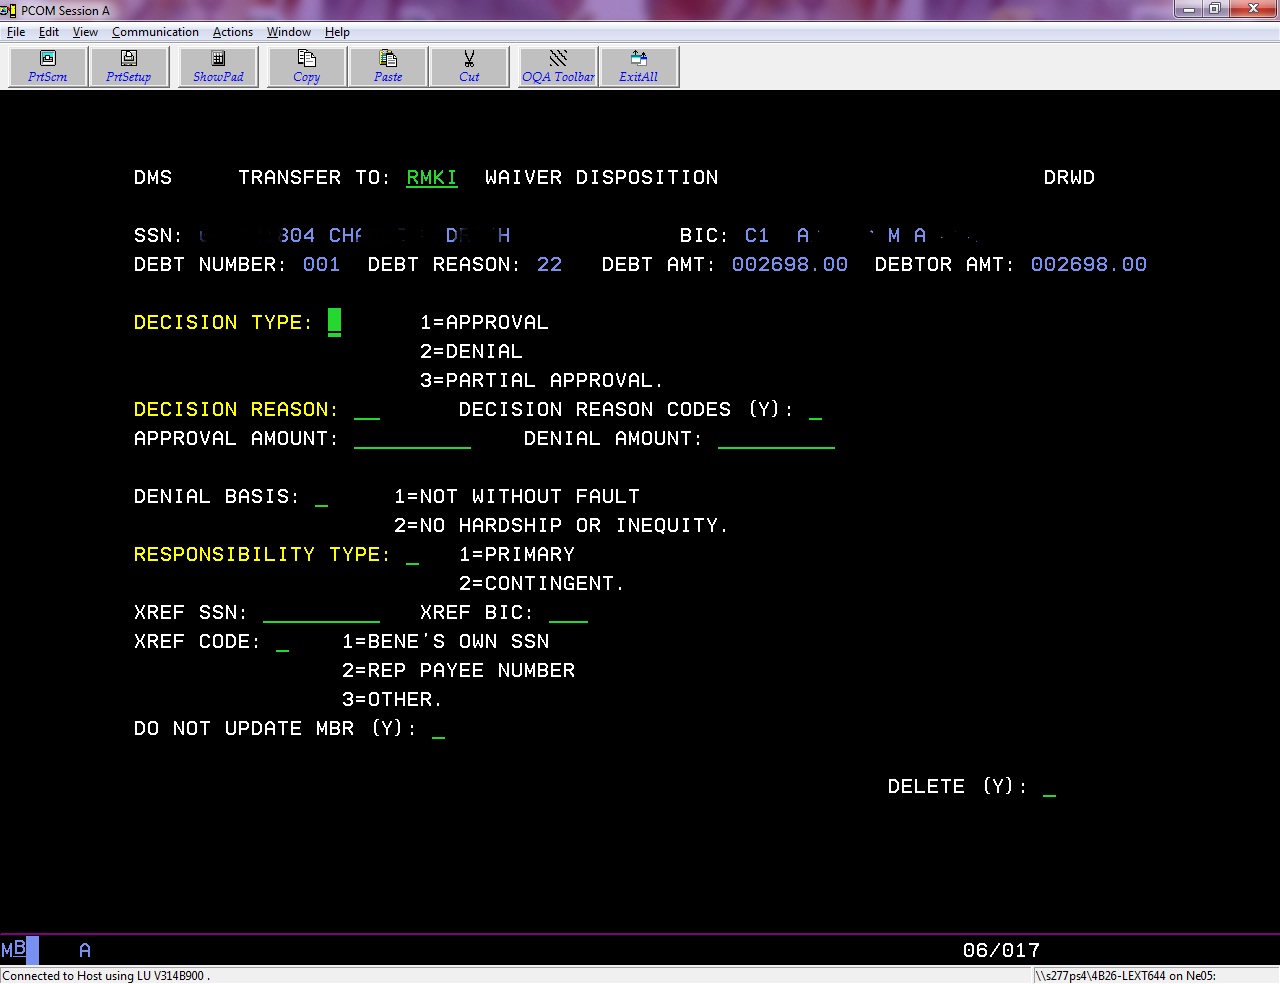This screenshot has width=1280, height=984.
Task: Open the Help menu
Action: coord(337,32)
